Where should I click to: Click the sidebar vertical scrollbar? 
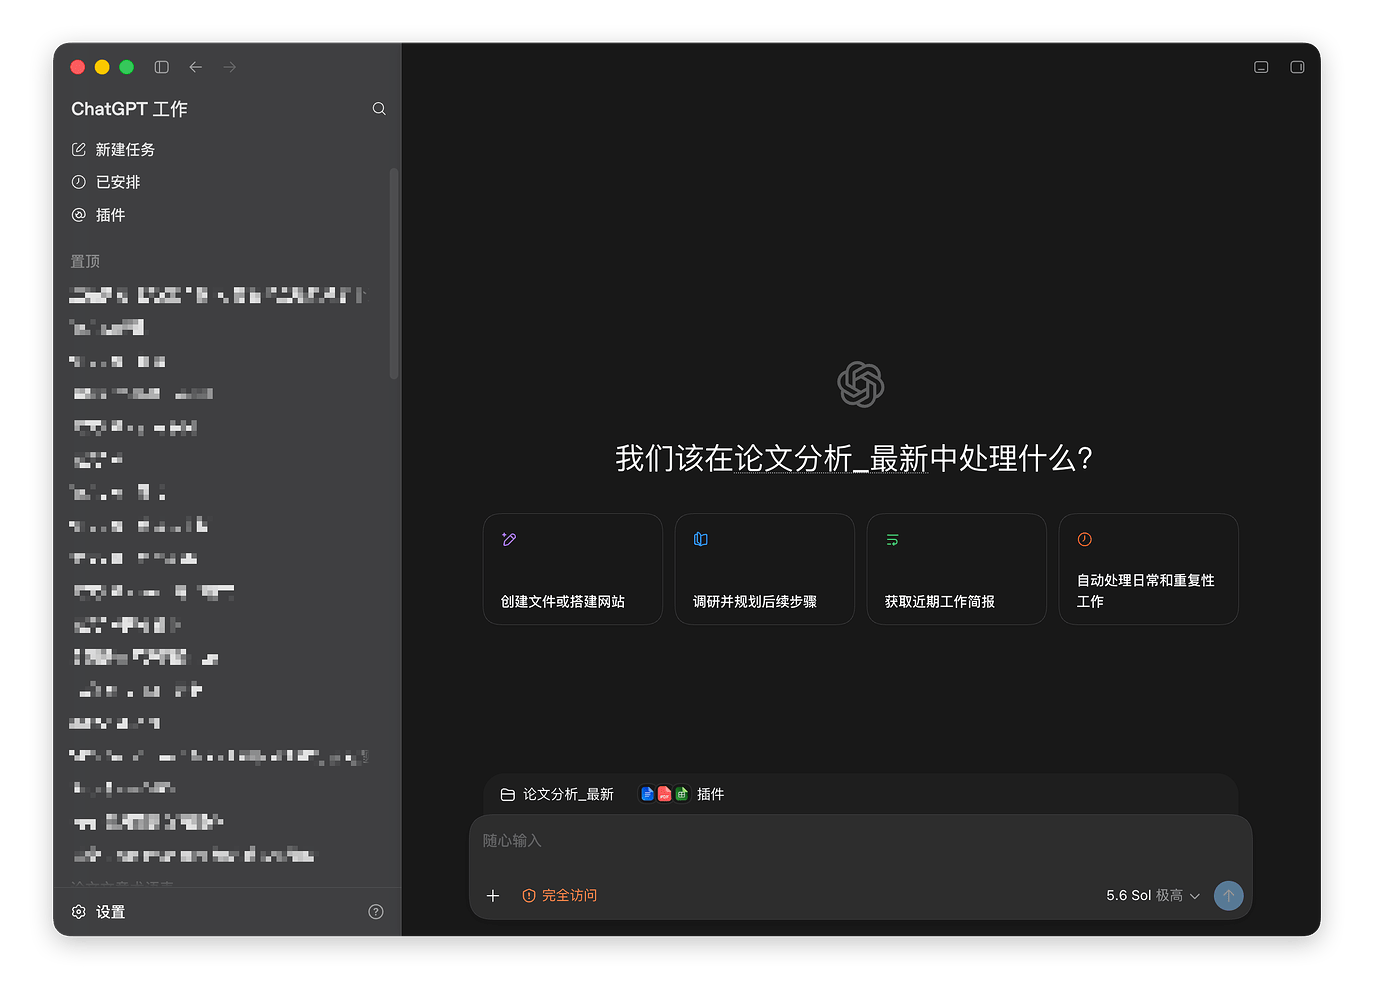[x=394, y=273]
